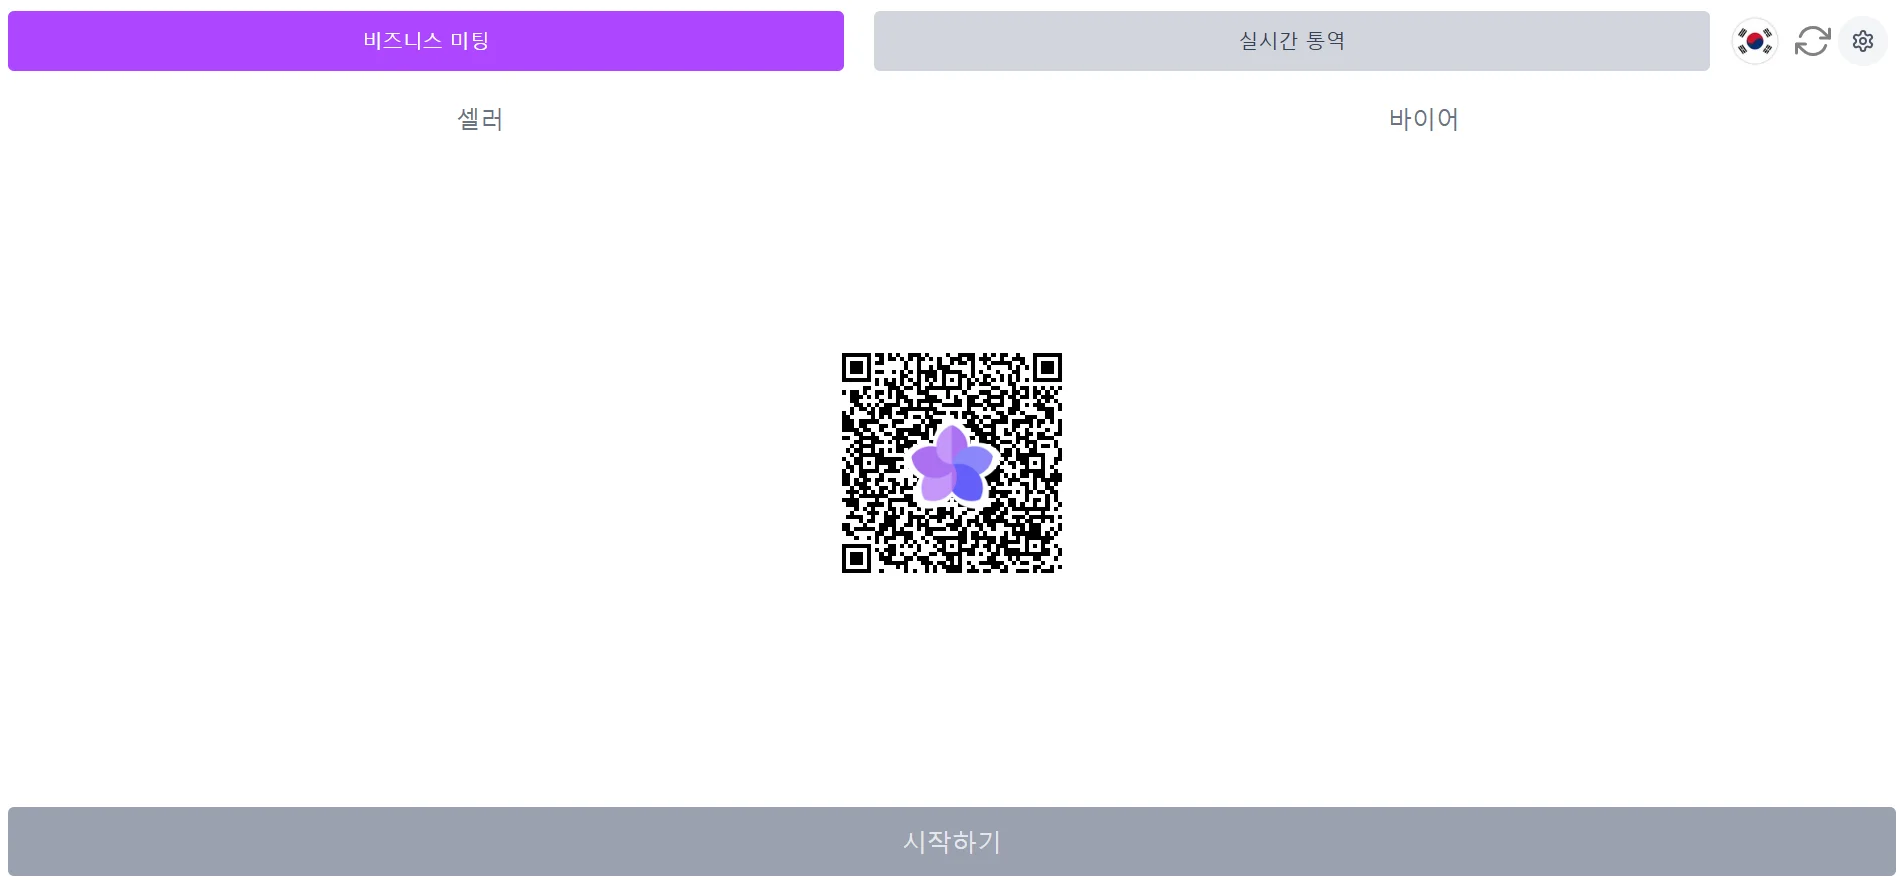The width and height of the screenshot is (1904, 880).
Task: Click QR code's top-left finder square
Action: pos(856,367)
